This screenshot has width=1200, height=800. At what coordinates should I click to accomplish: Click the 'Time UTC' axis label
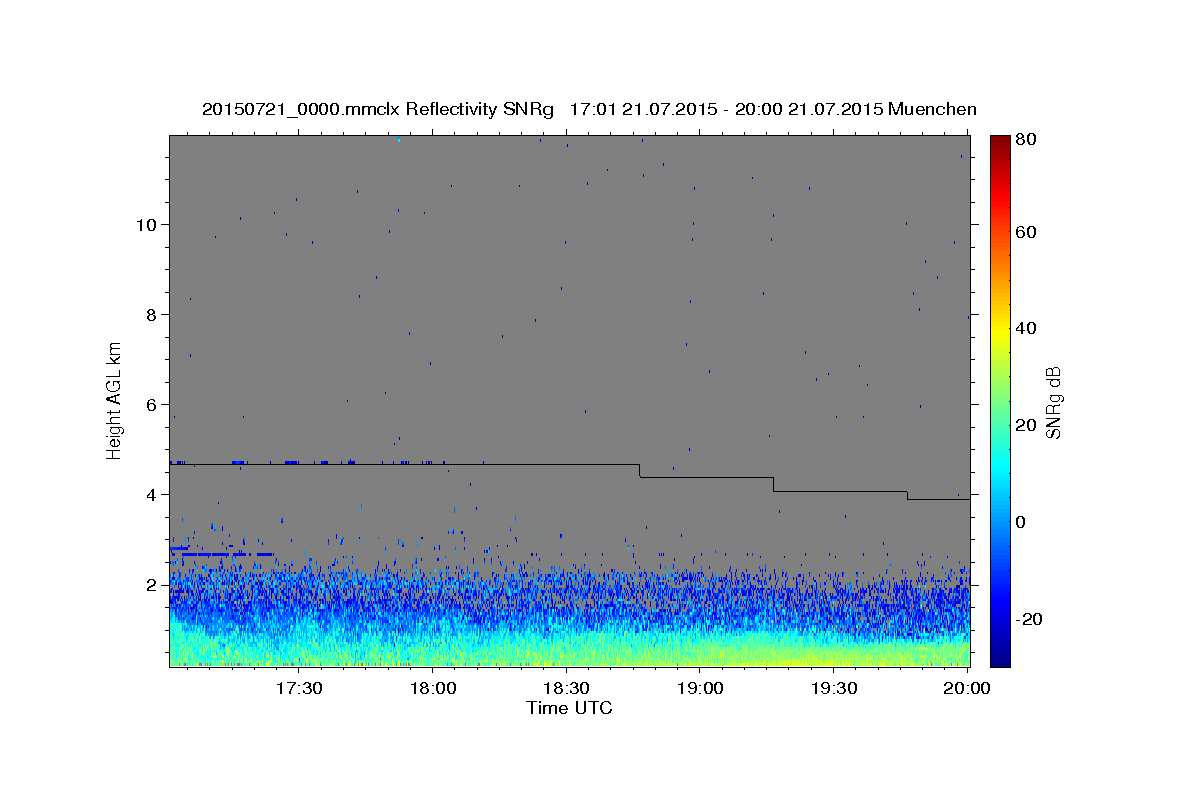tap(569, 708)
